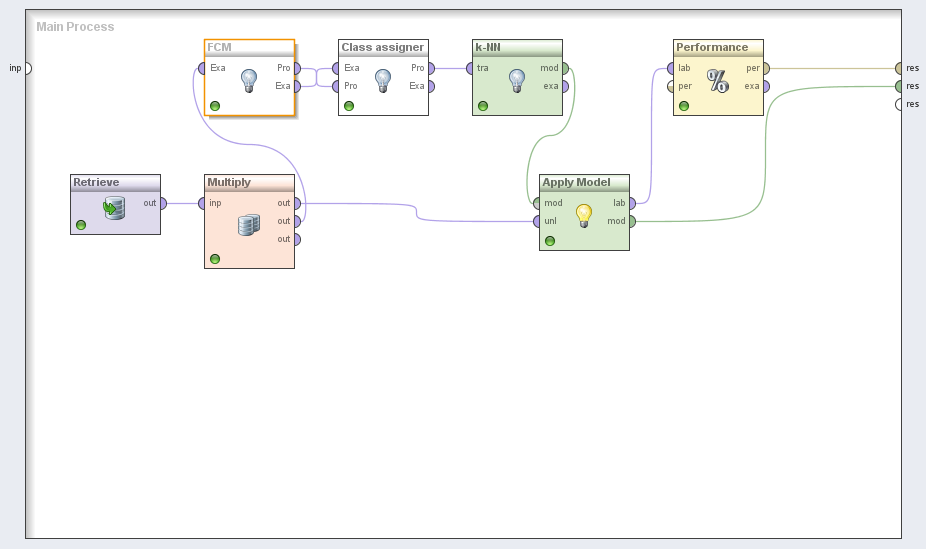Select the Multiply operator copy icon
This screenshot has width=926, height=549.
tap(249, 225)
